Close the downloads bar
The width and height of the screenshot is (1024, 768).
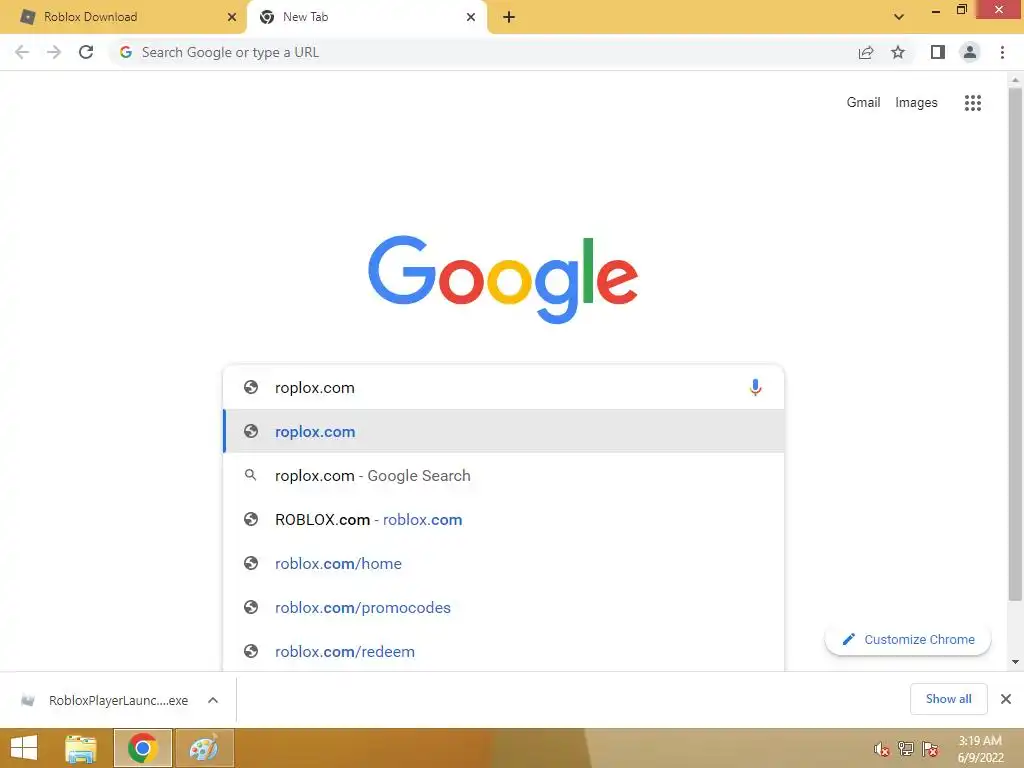(x=1006, y=699)
